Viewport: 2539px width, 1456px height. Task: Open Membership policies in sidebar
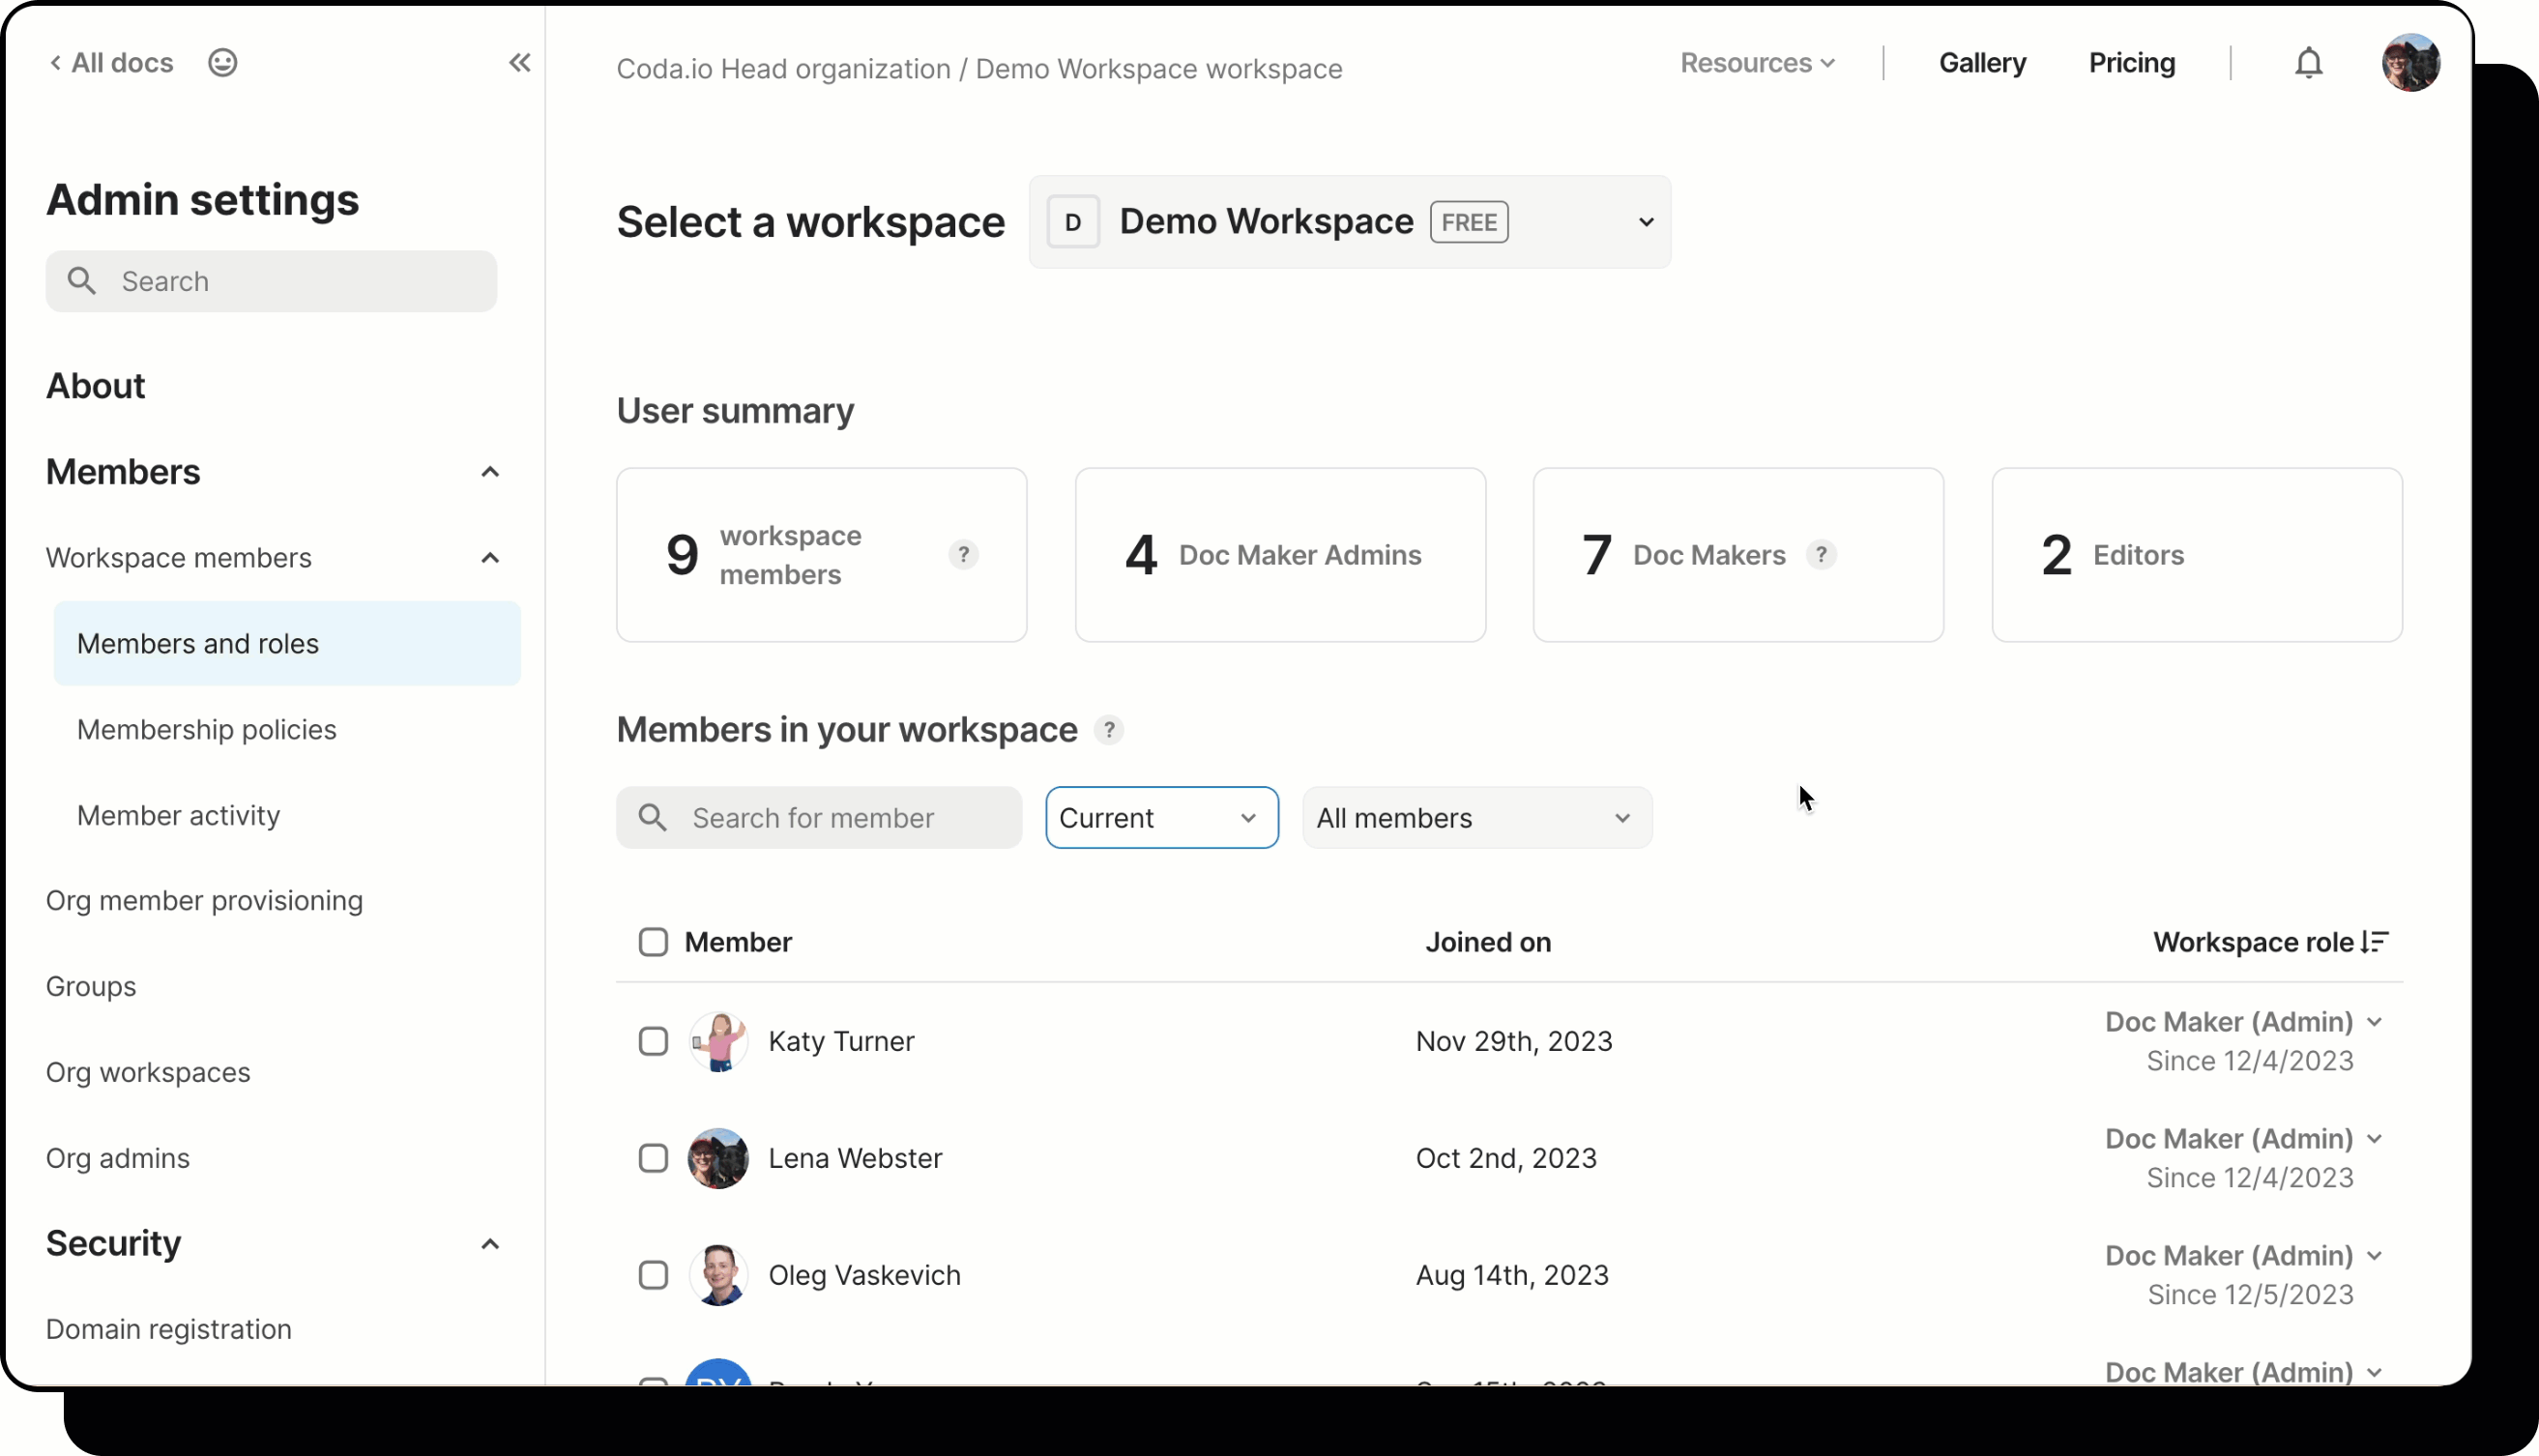click(x=206, y=729)
